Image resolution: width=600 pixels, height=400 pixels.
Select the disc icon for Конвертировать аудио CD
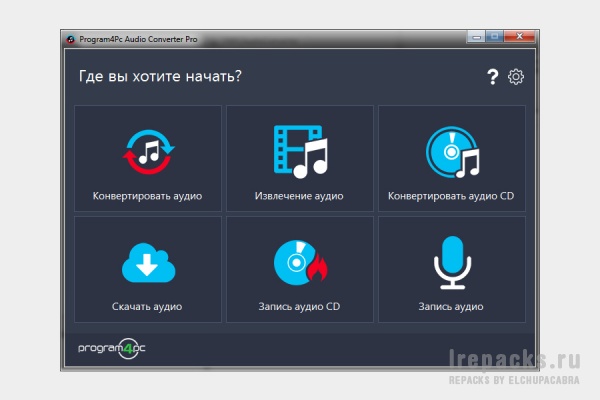tap(453, 152)
